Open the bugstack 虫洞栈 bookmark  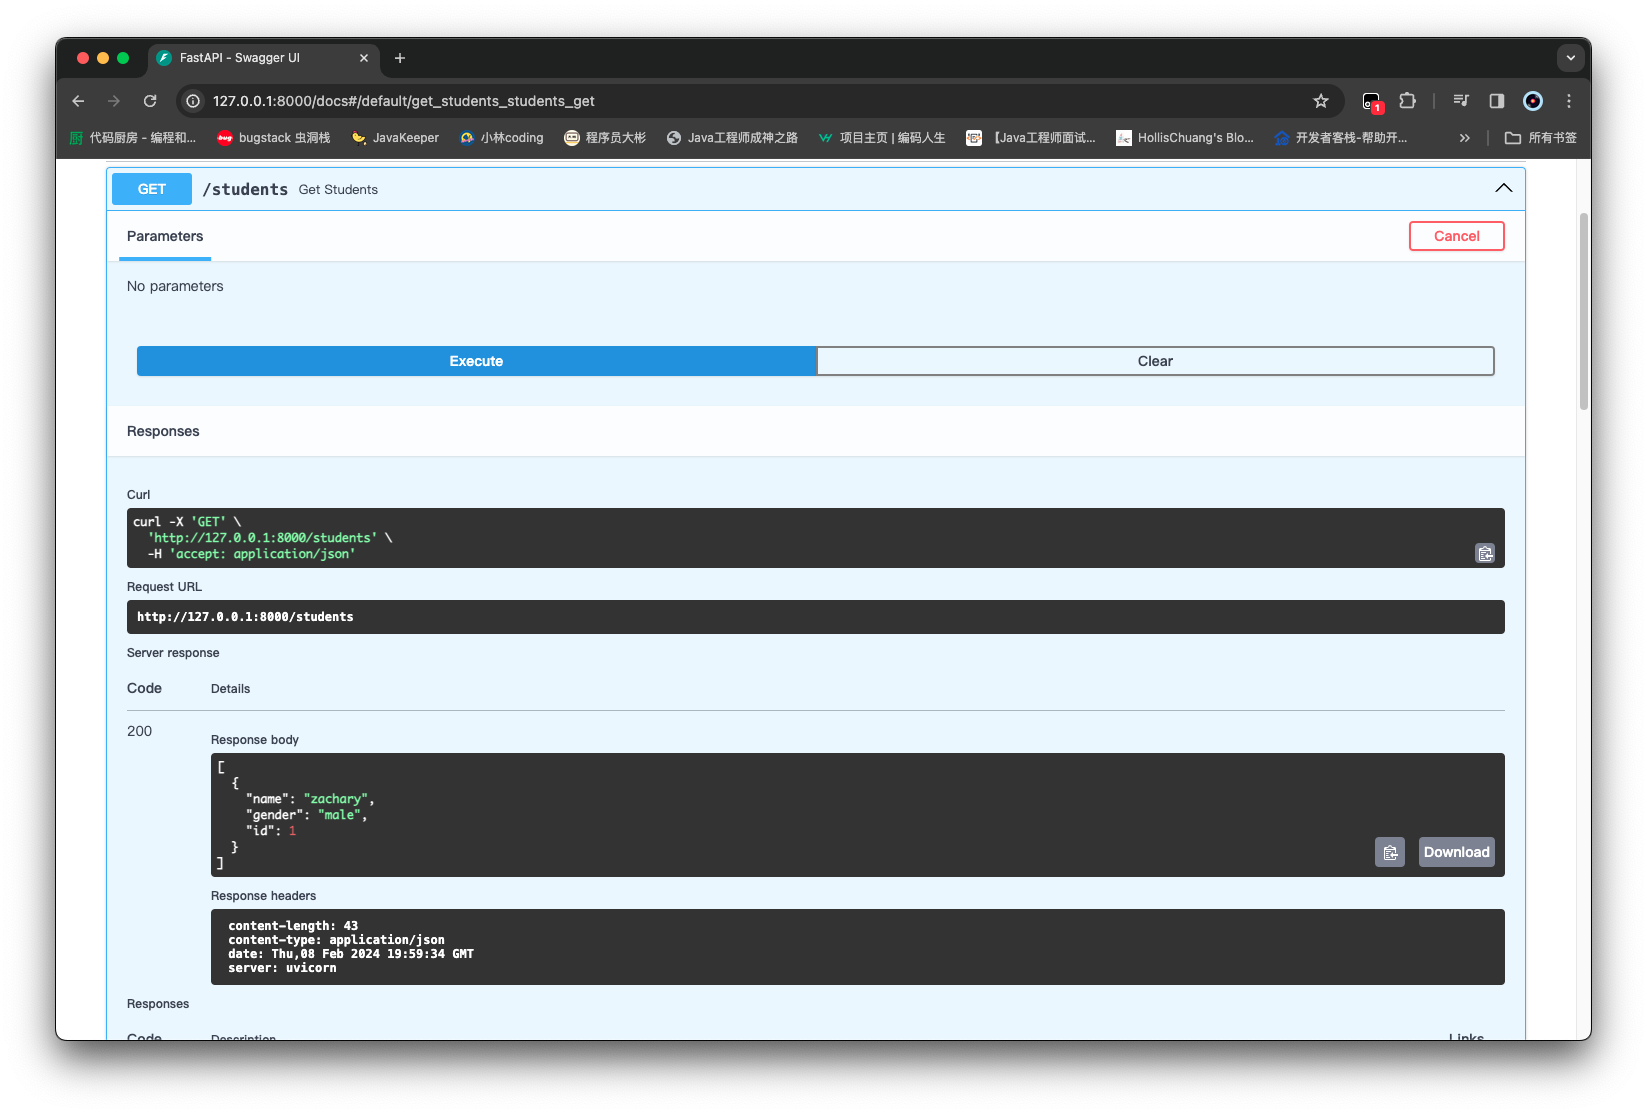[274, 138]
